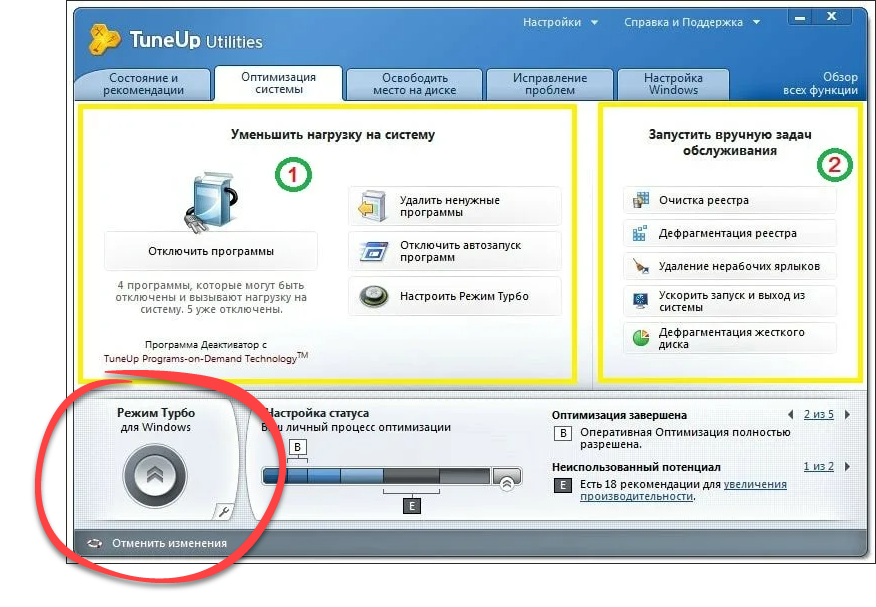The height and width of the screenshot is (607, 876).
Task: Click the B badge beside Оперативная Оптимизация
Action: [x=563, y=433]
